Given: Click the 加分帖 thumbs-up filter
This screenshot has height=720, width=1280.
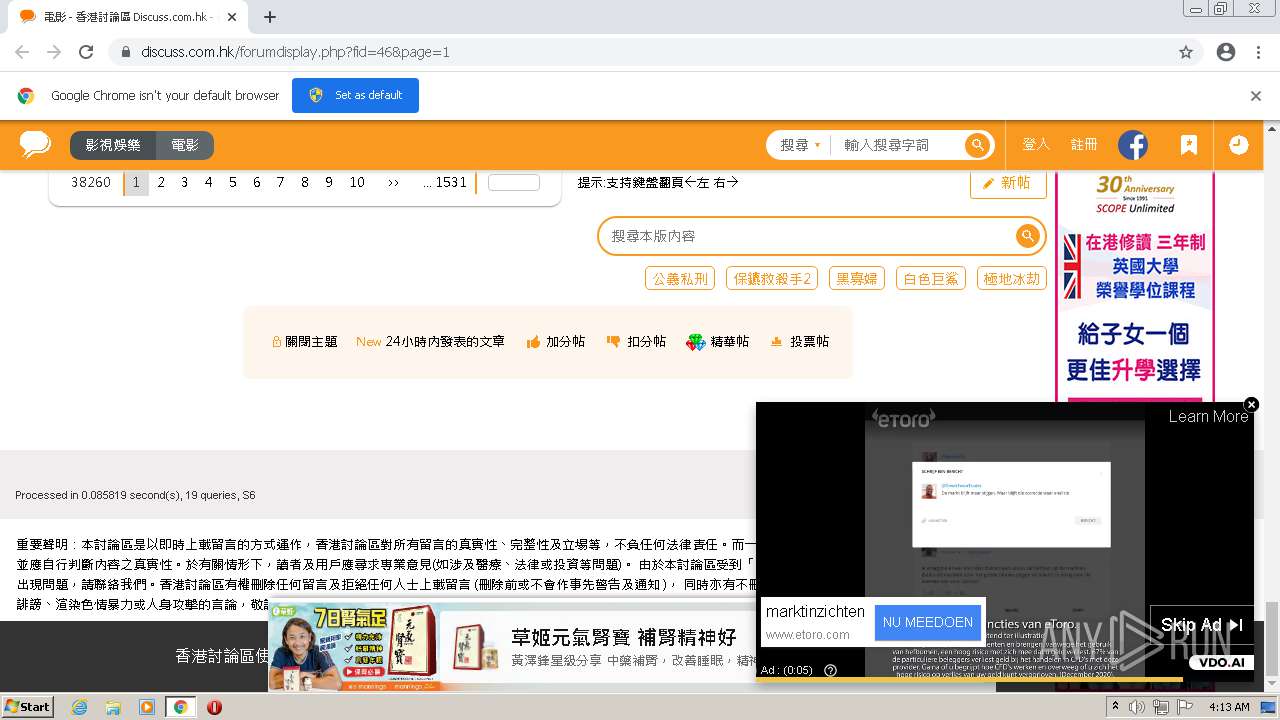Looking at the screenshot, I should 555,342.
